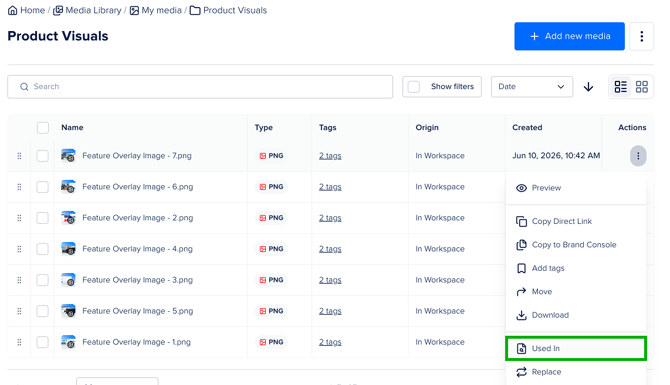Open thumbnail of Feature Overlay Image - 7.png
The image size is (670, 385).
(x=68, y=156)
